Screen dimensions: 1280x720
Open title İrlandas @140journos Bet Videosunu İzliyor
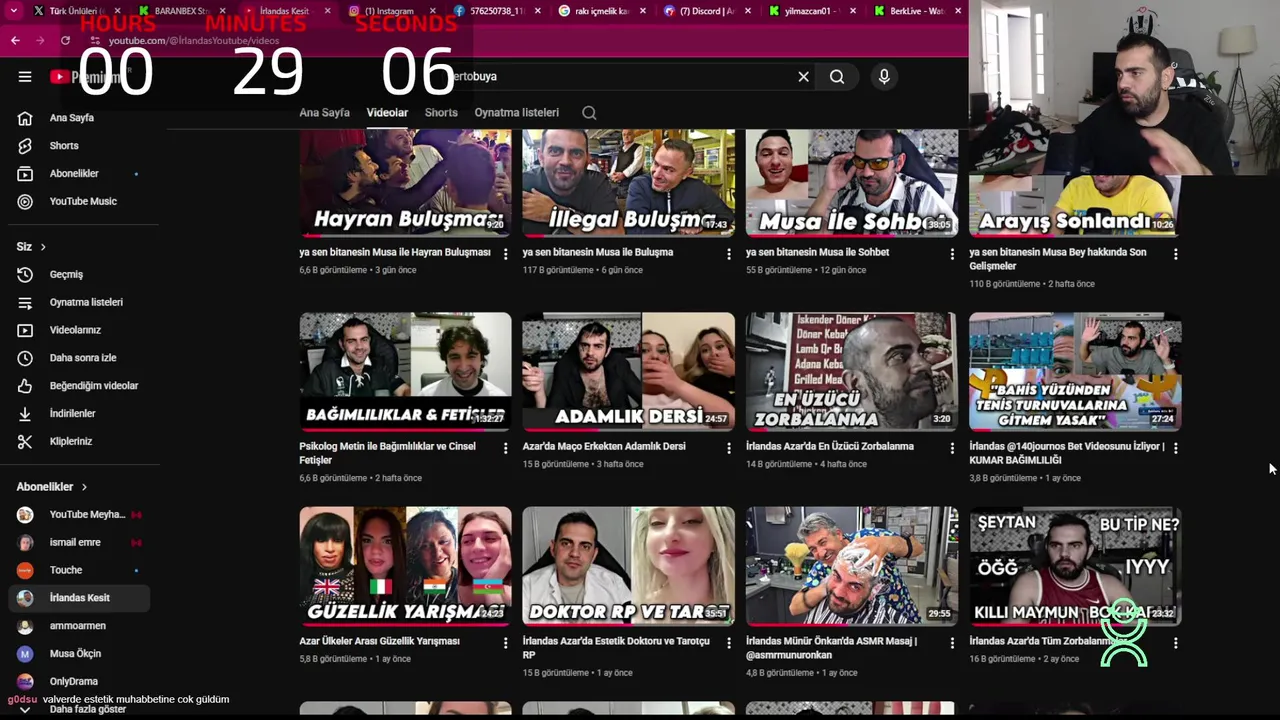1066,453
